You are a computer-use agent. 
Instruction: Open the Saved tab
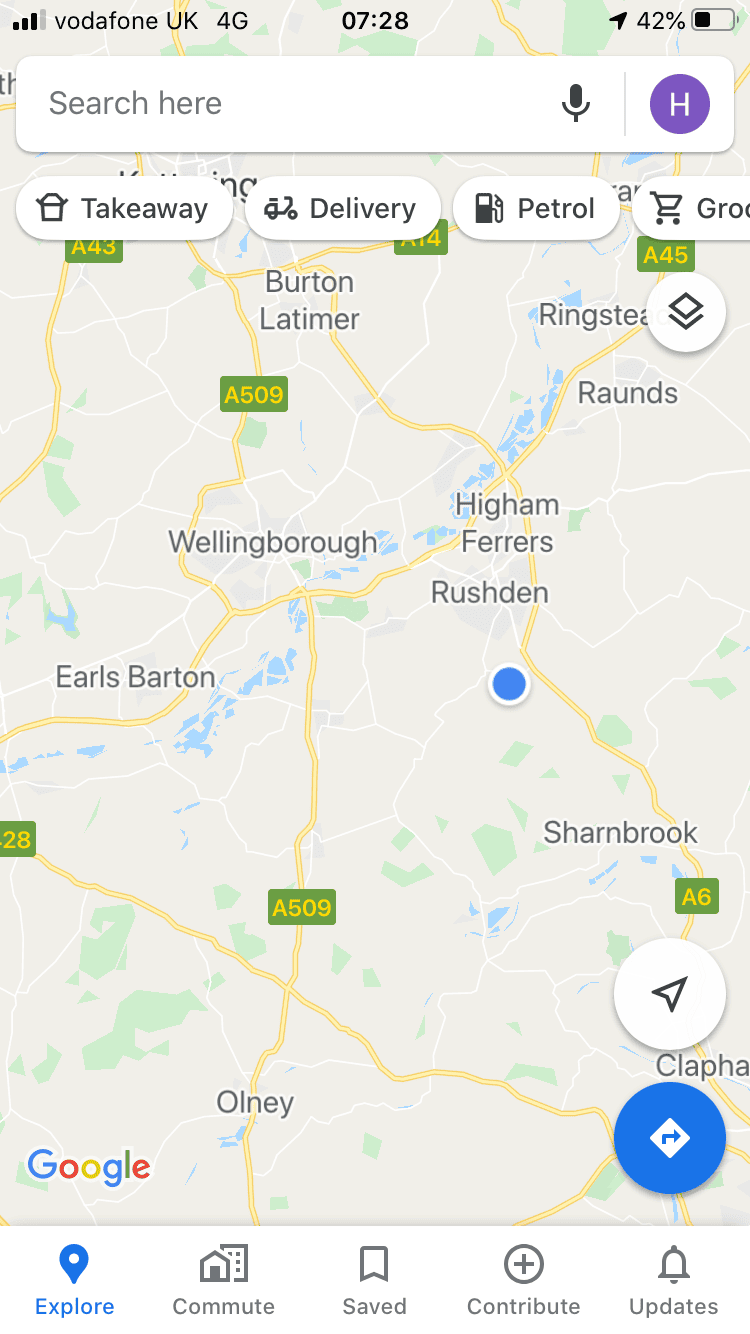click(374, 1280)
